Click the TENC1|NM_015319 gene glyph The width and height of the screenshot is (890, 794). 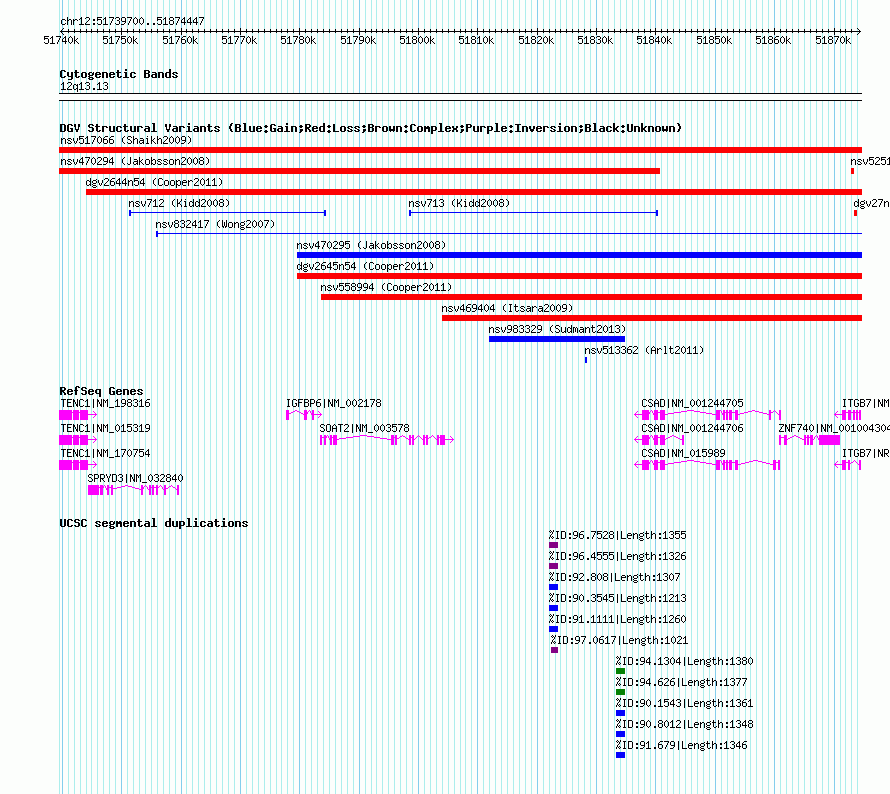point(78,440)
